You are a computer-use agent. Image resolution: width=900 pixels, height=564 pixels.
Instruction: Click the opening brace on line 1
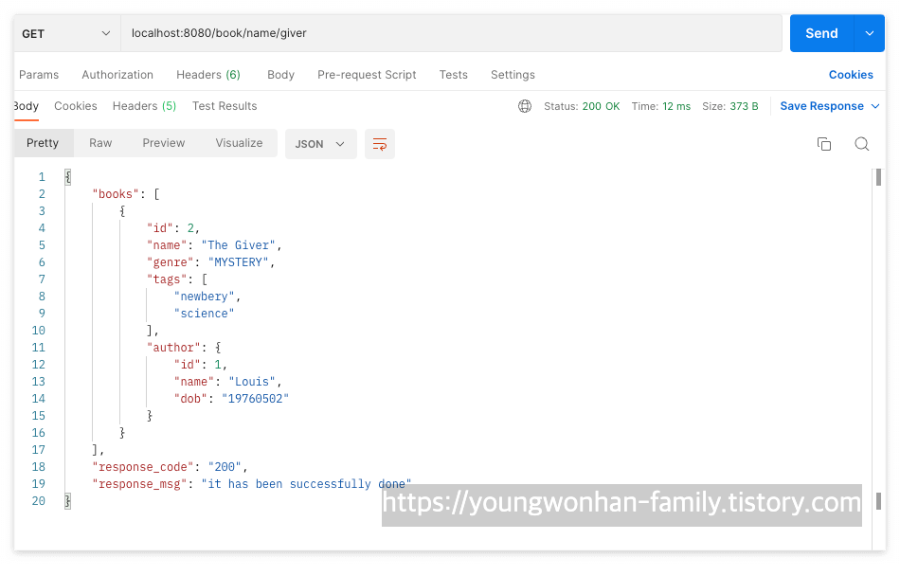pyautogui.click(x=68, y=177)
